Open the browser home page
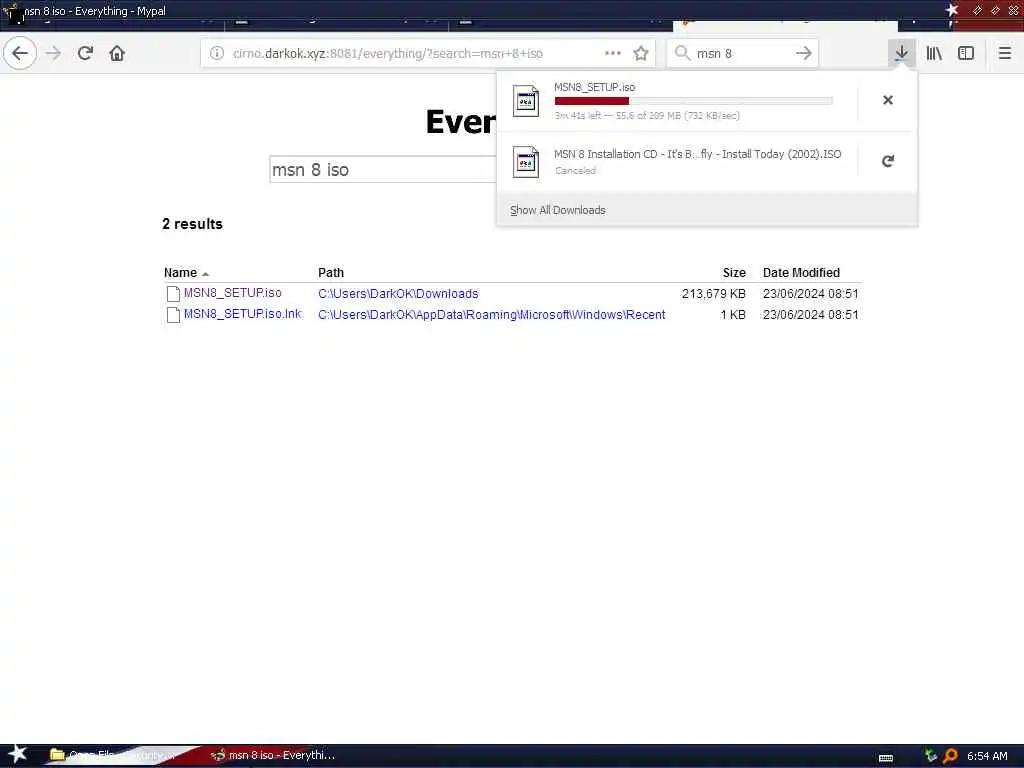This screenshot has width=1024, height=768. tap(117, 53)
